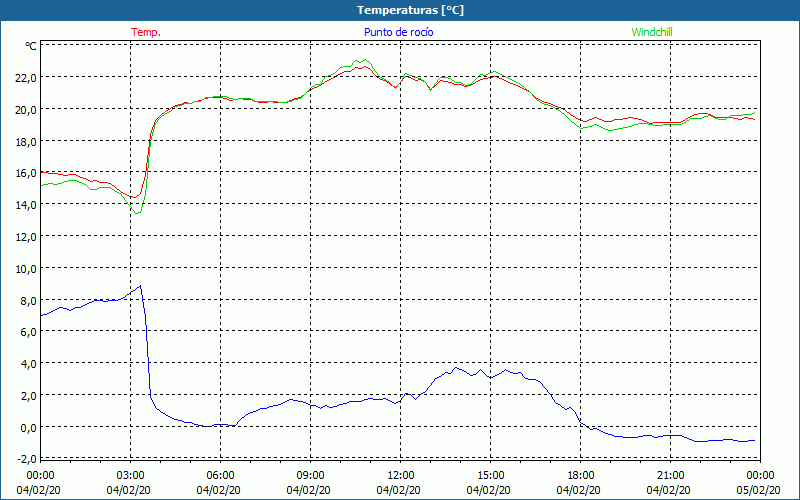Click the temperature peak before 11:00

click(365, 66)
